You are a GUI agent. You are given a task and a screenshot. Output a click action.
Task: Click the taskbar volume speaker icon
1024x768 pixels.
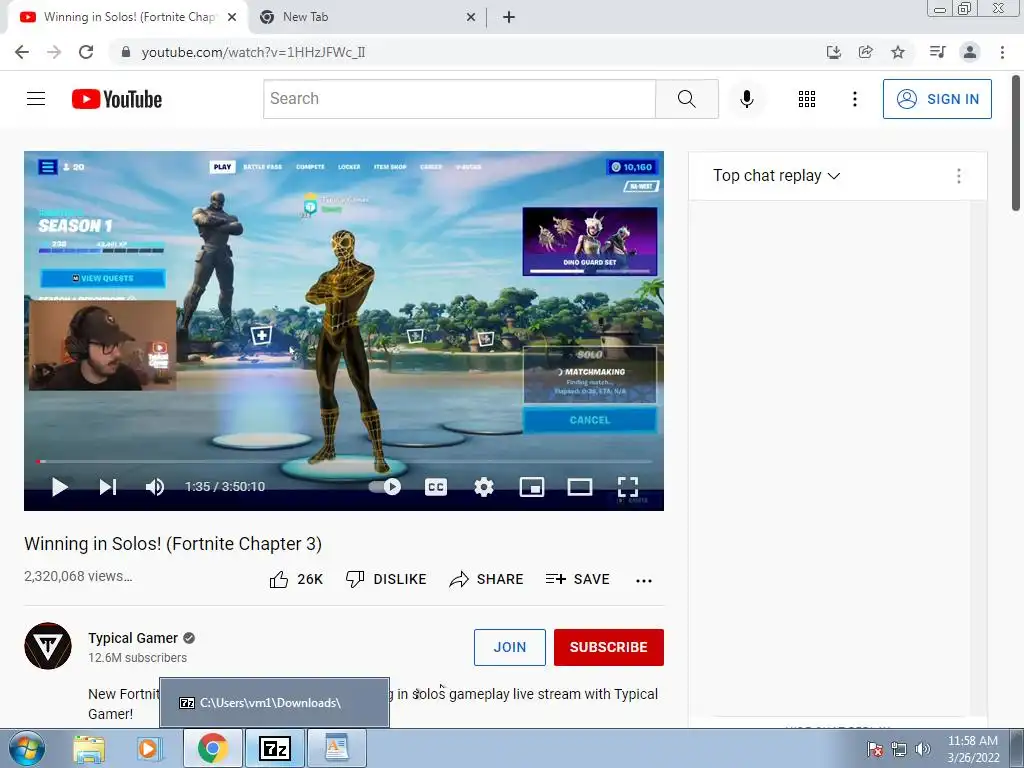click(923, 749)
